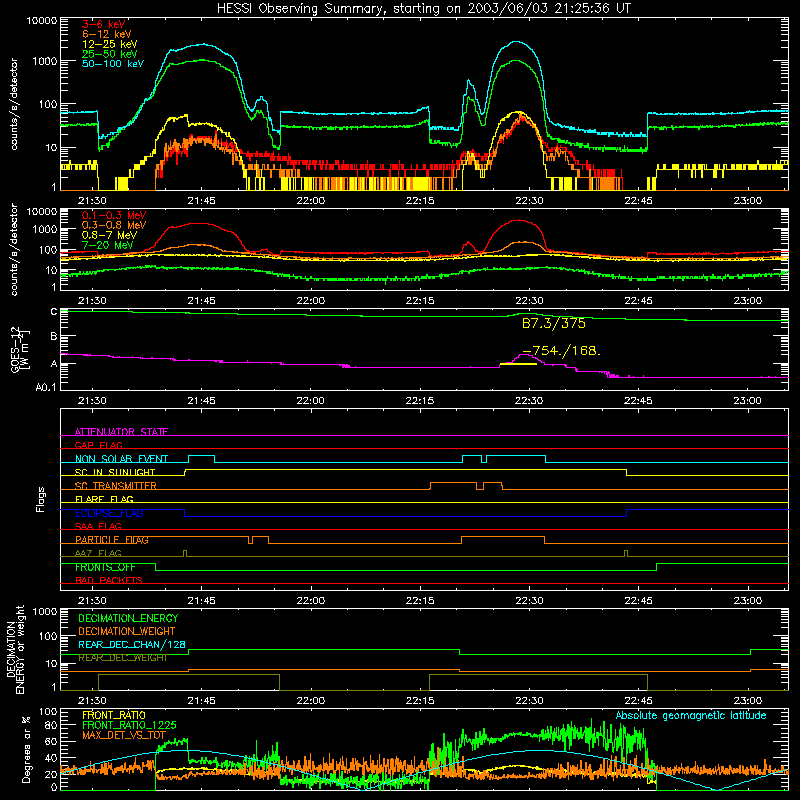Click the HESSI Observing Summary title text
The image size is (800, 800).
click(424, 9)
